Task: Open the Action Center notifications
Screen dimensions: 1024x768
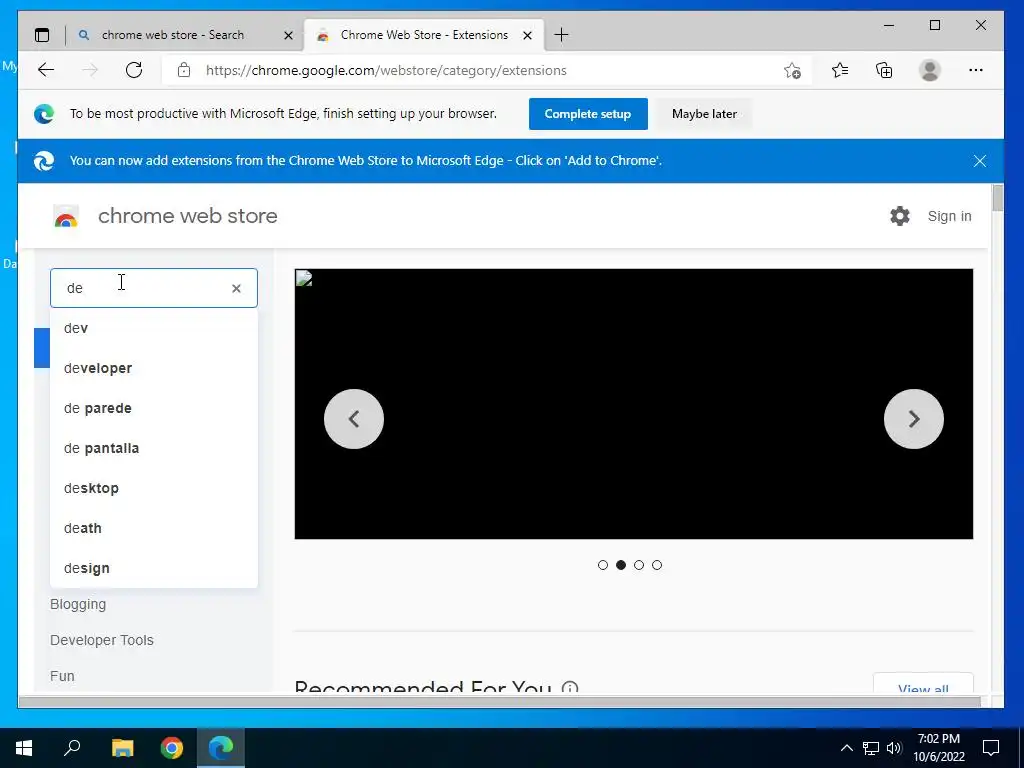Action: coord(991,748)
